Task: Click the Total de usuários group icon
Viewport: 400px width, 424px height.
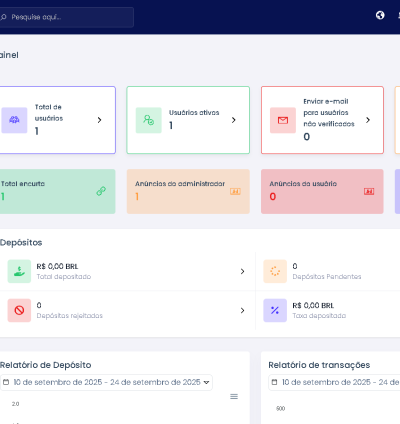Action: pyautogui.click(x=14, y=120)
